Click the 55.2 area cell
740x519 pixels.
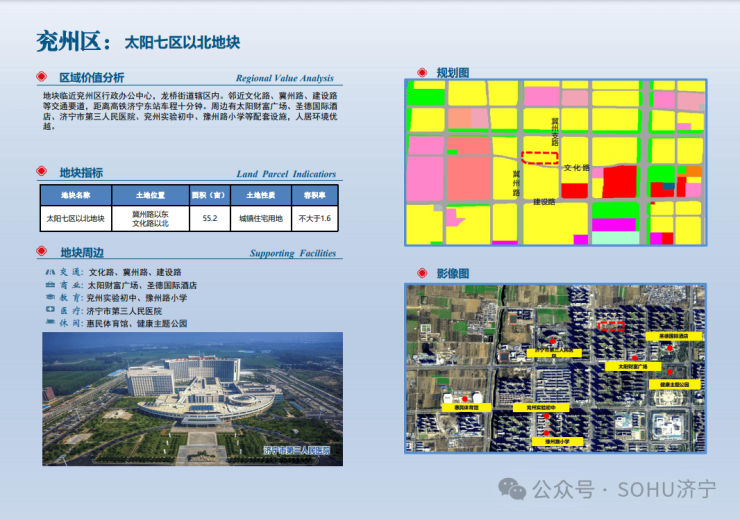pyautogui.click(x=210, y=218)
